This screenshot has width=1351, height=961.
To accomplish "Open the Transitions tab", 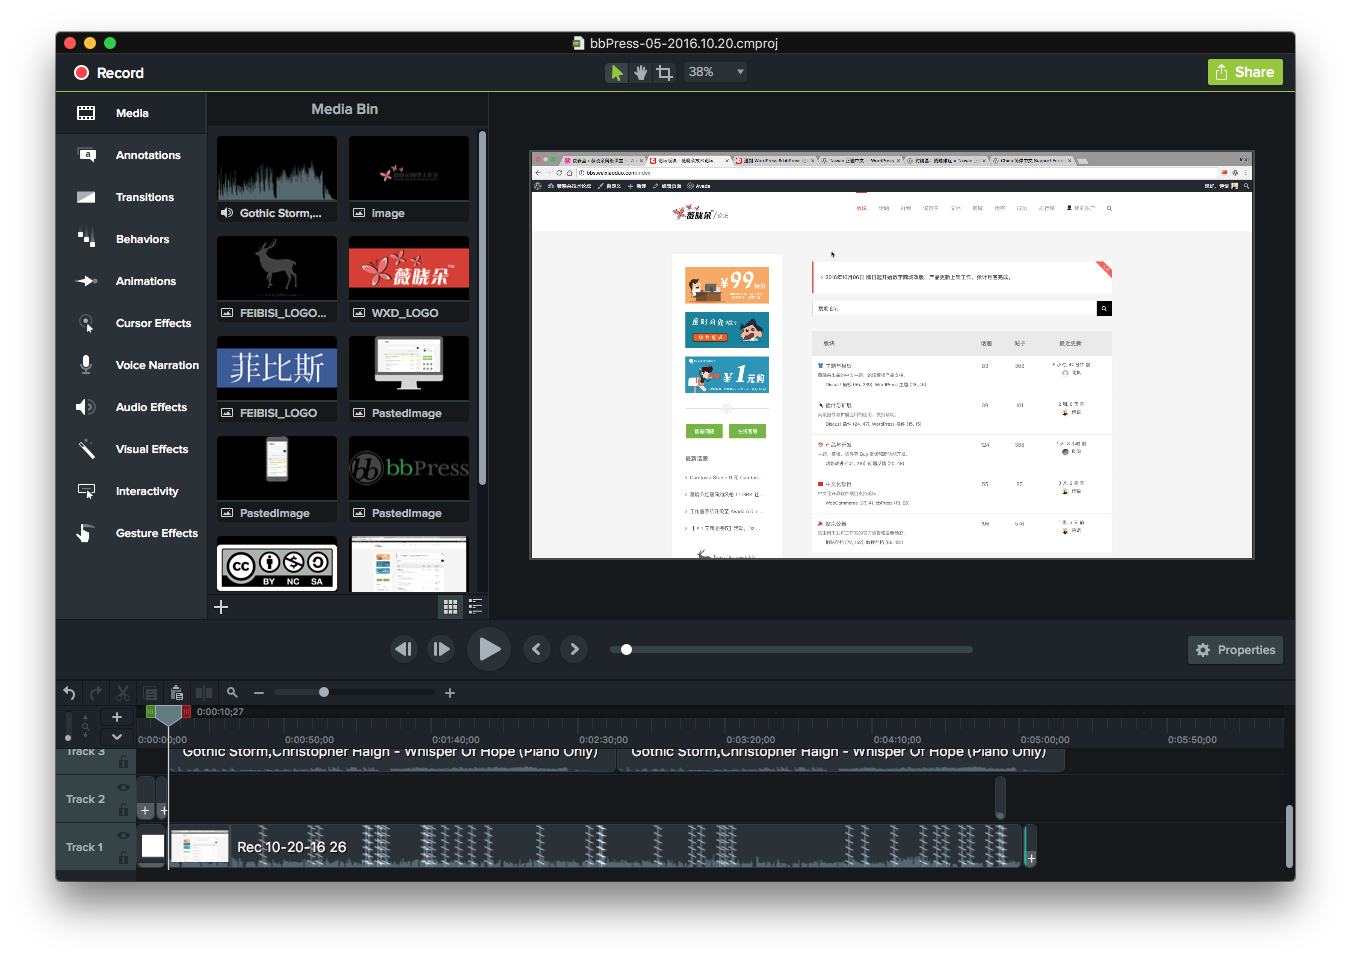I will click(144, 197).
